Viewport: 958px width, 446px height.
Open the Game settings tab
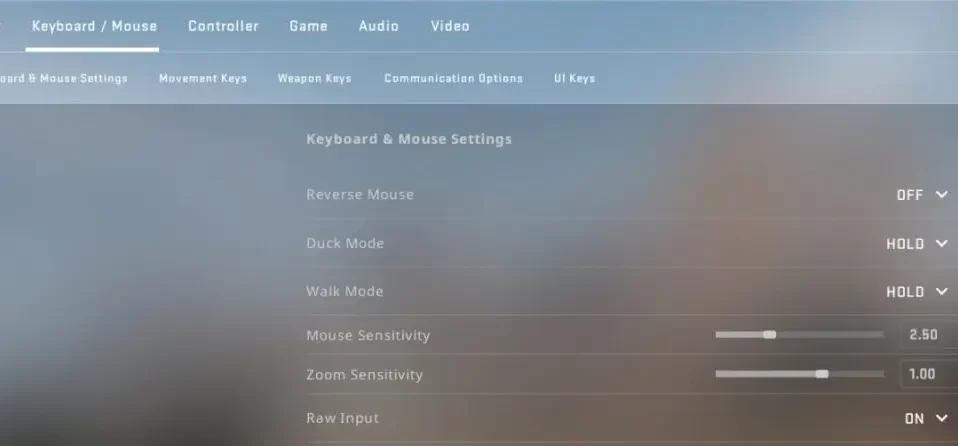point(308,26)
